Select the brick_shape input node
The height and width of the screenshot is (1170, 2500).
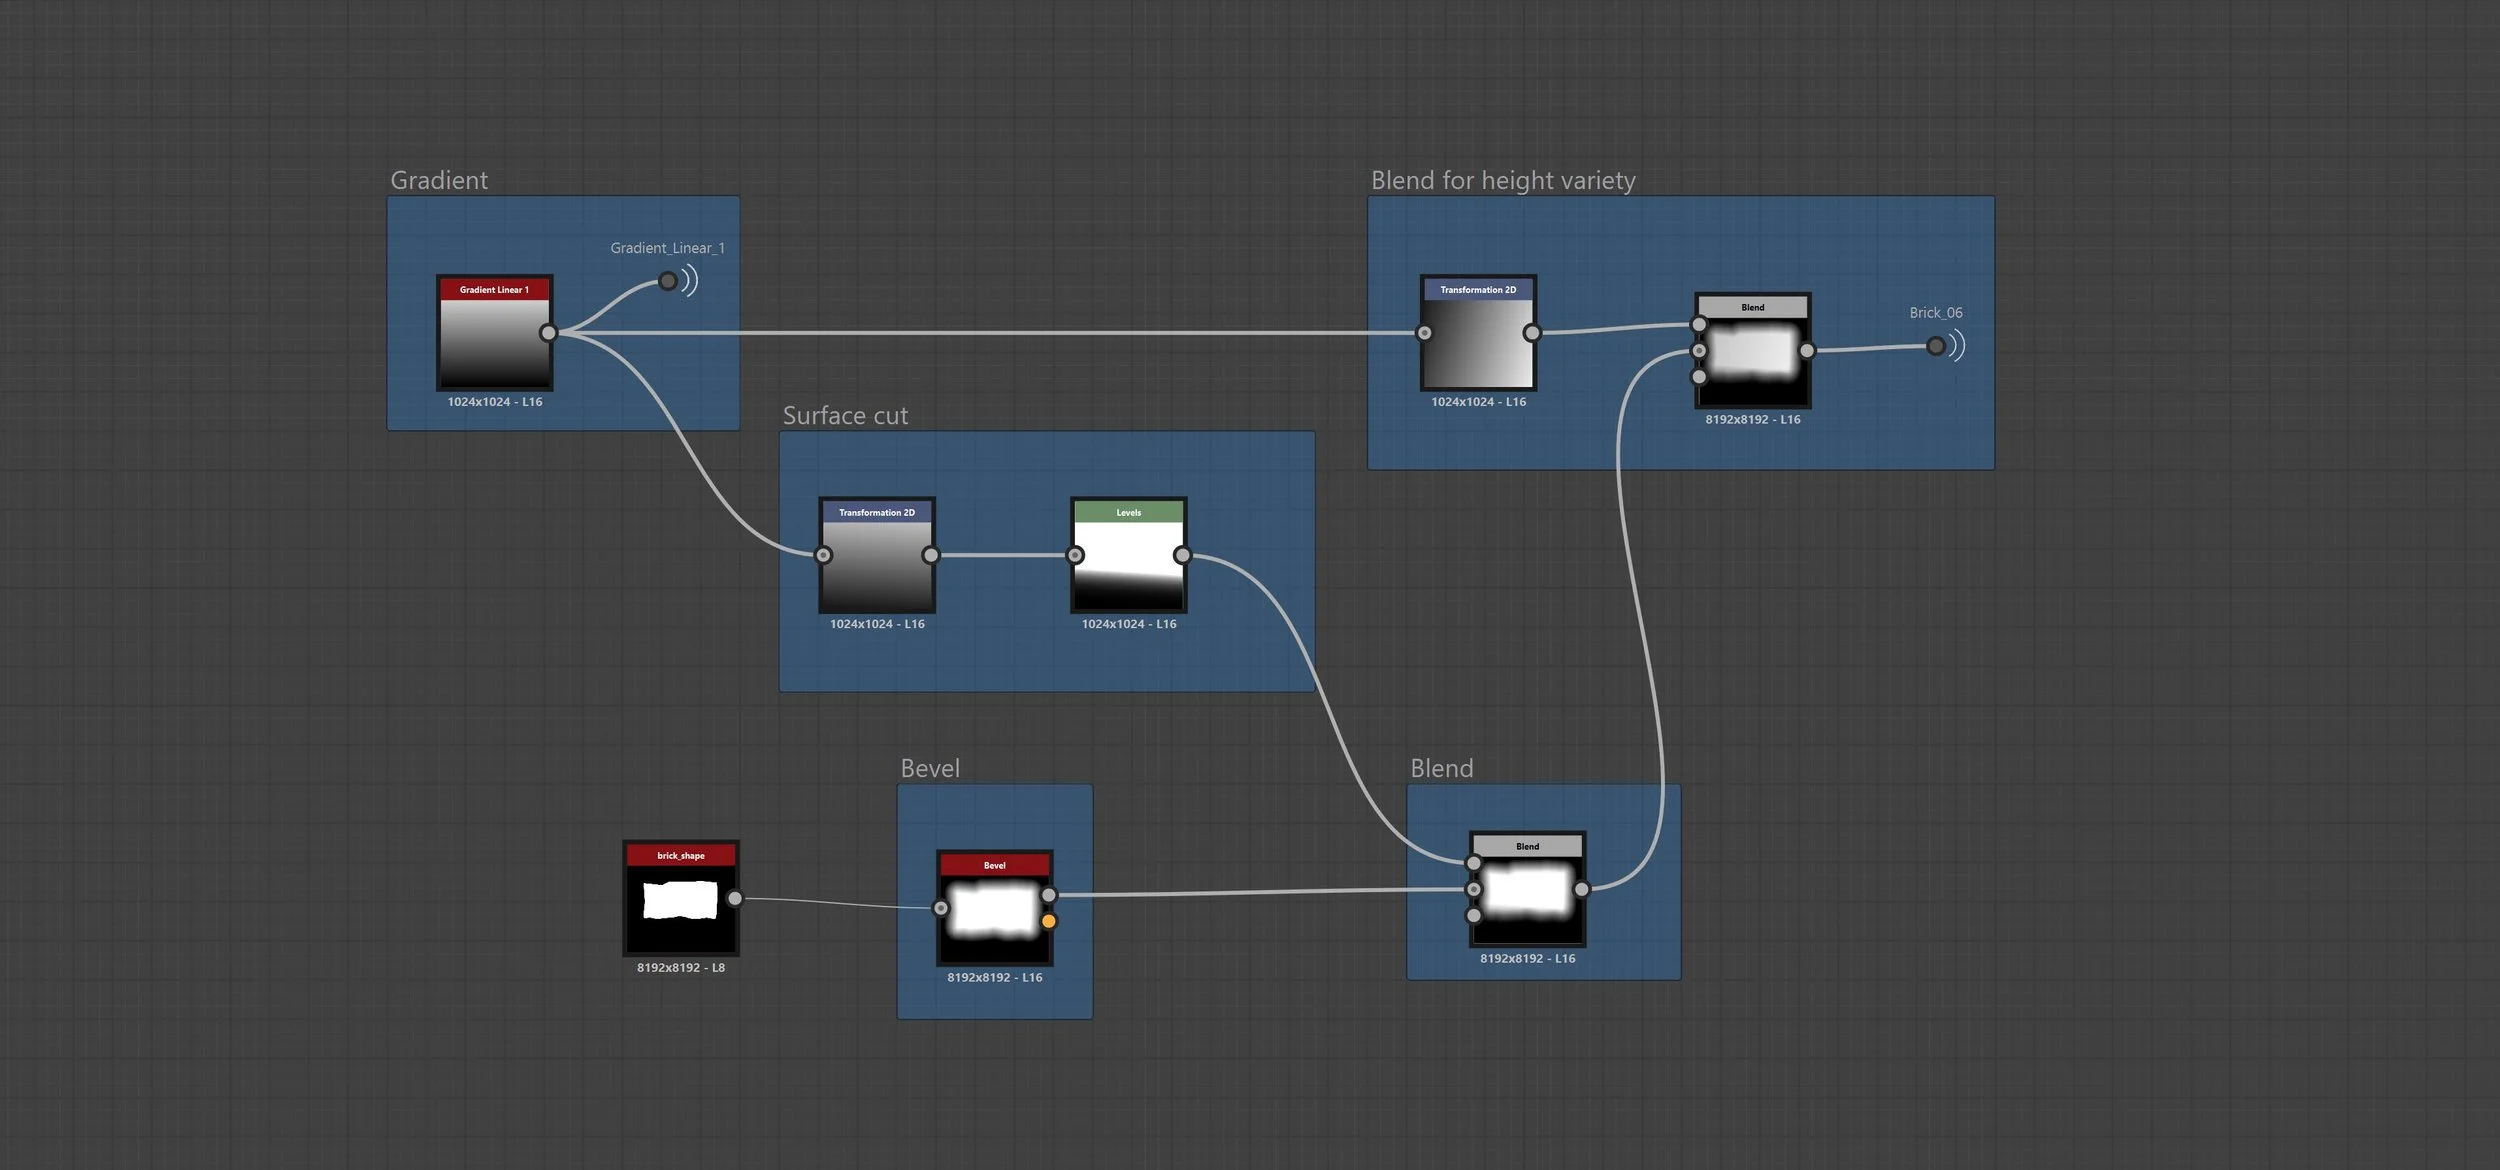[x=680, y=899]
